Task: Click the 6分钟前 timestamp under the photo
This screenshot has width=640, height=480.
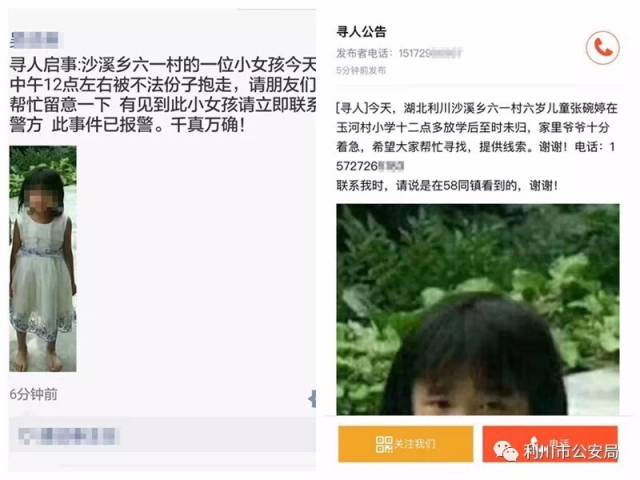Action: point(33,394)
